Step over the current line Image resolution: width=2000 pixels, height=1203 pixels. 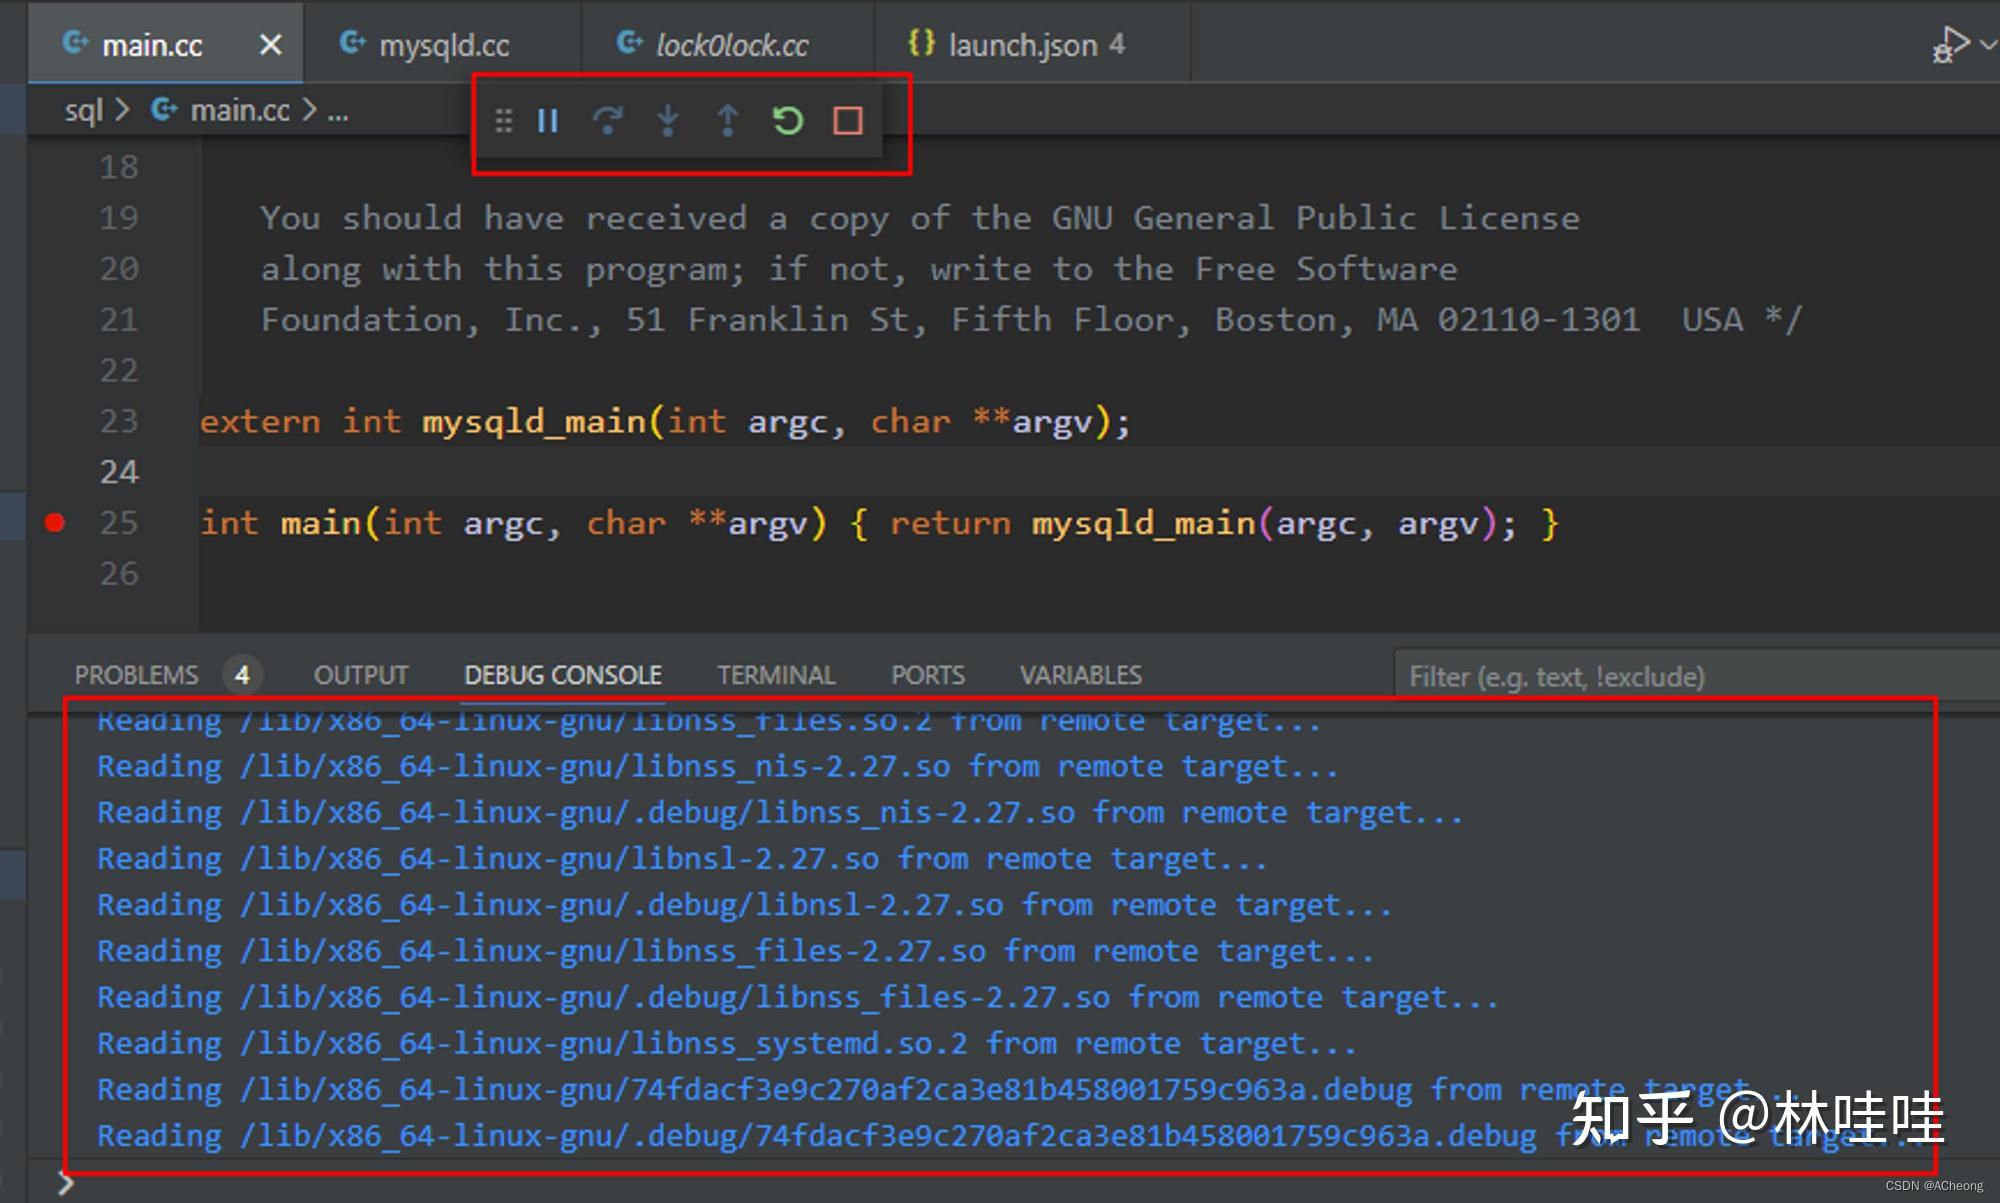click(x=608, y=121)
